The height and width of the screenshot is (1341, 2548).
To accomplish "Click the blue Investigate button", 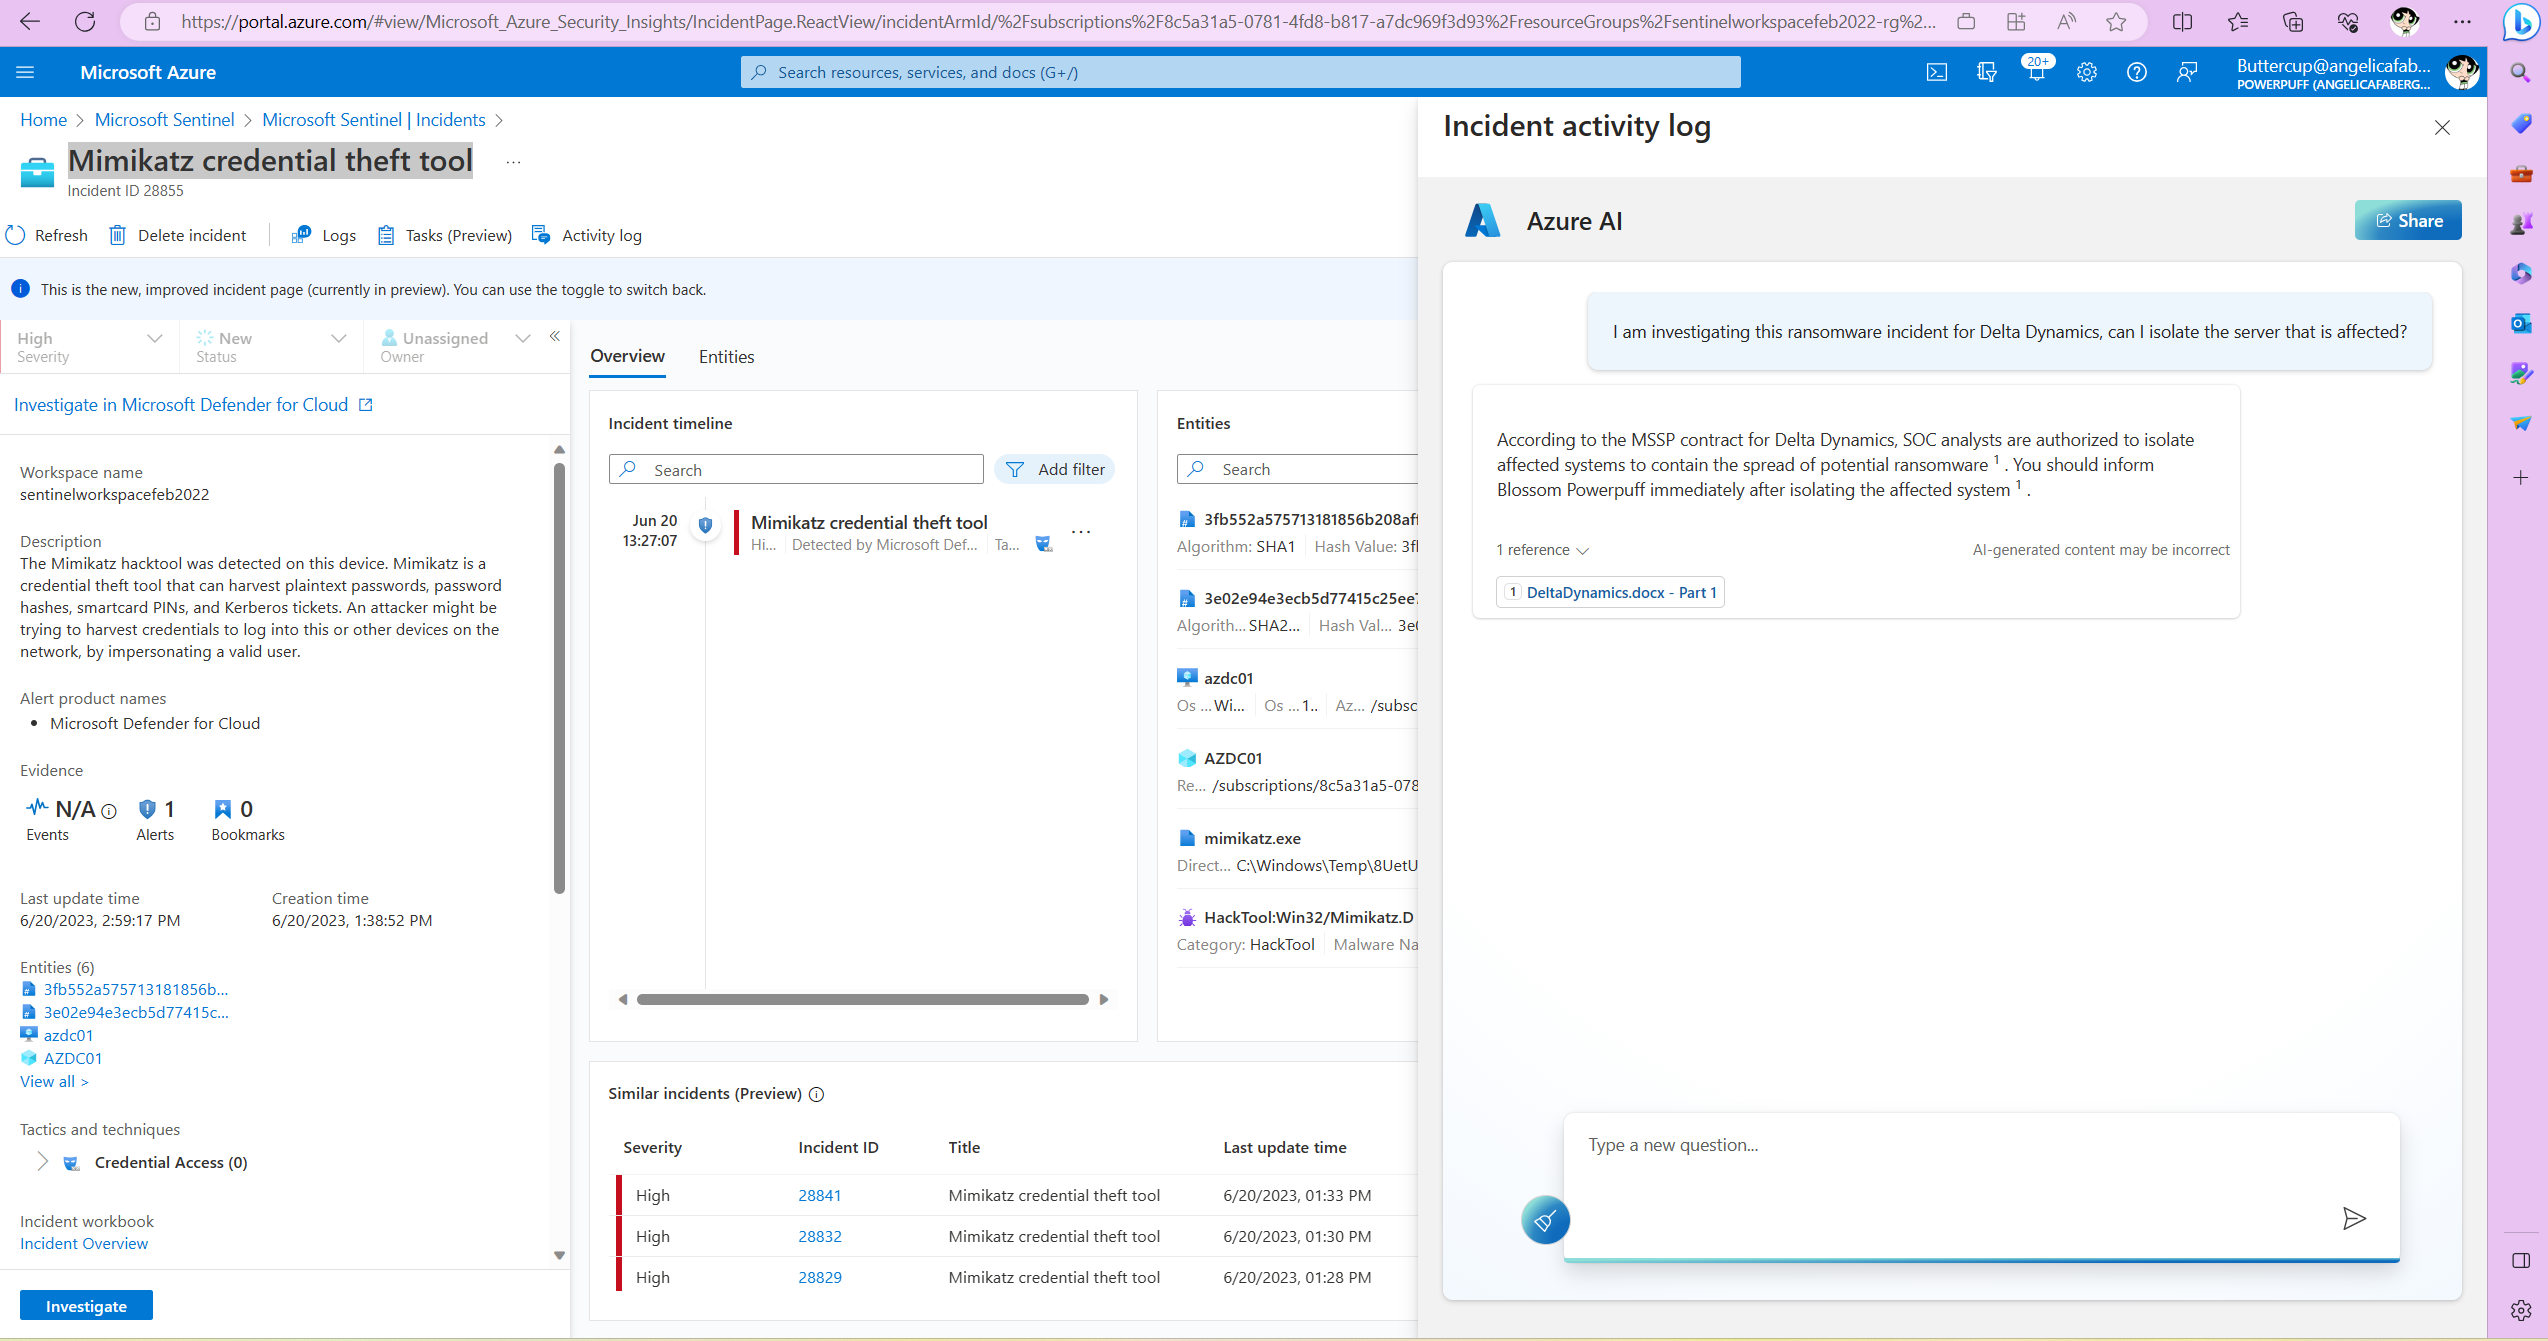I will [86, 1306].
